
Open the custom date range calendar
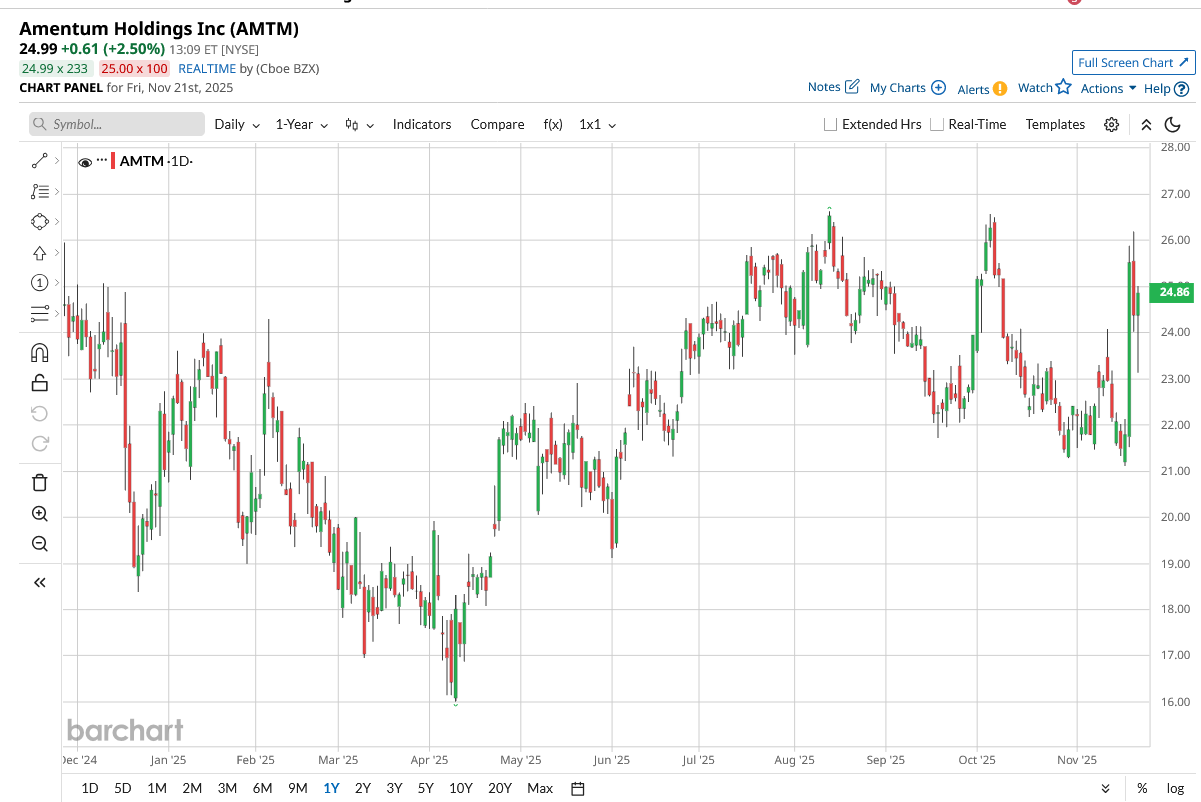pyautogui.click(x=577, y=788)
